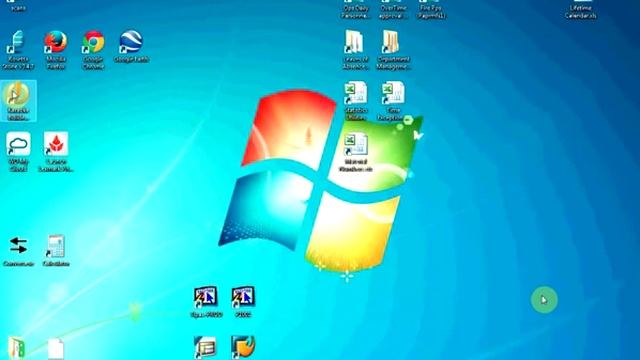Open the form-sheet shortcut at the bottom edge
The image size is (640, 360).
point(205,348)
